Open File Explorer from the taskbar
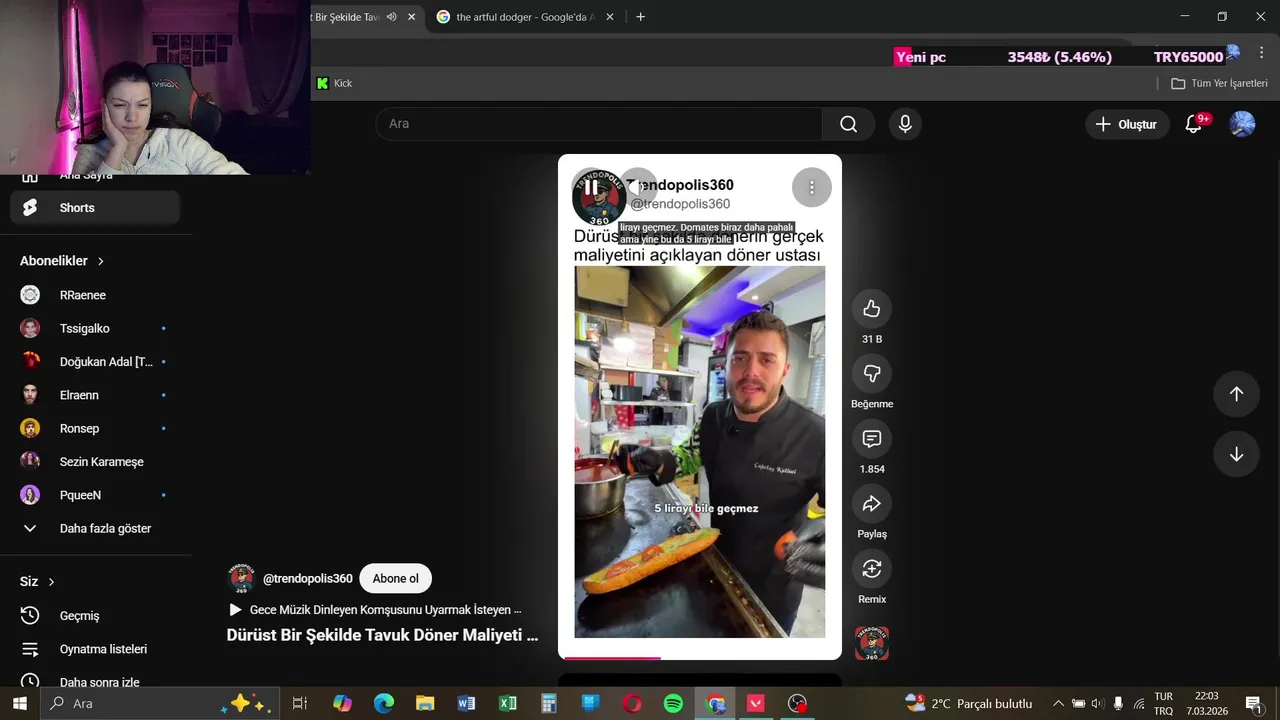The height and width of the screenshot is (720, 1280). click(425, 704)
